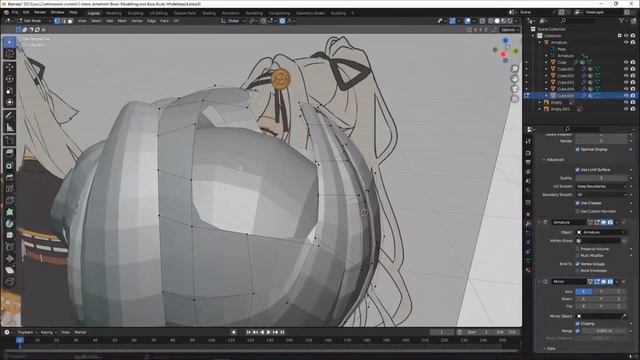640x360 pixels.
Task: Toggle proportional editing in header
Action: click(x=282, y=21)
